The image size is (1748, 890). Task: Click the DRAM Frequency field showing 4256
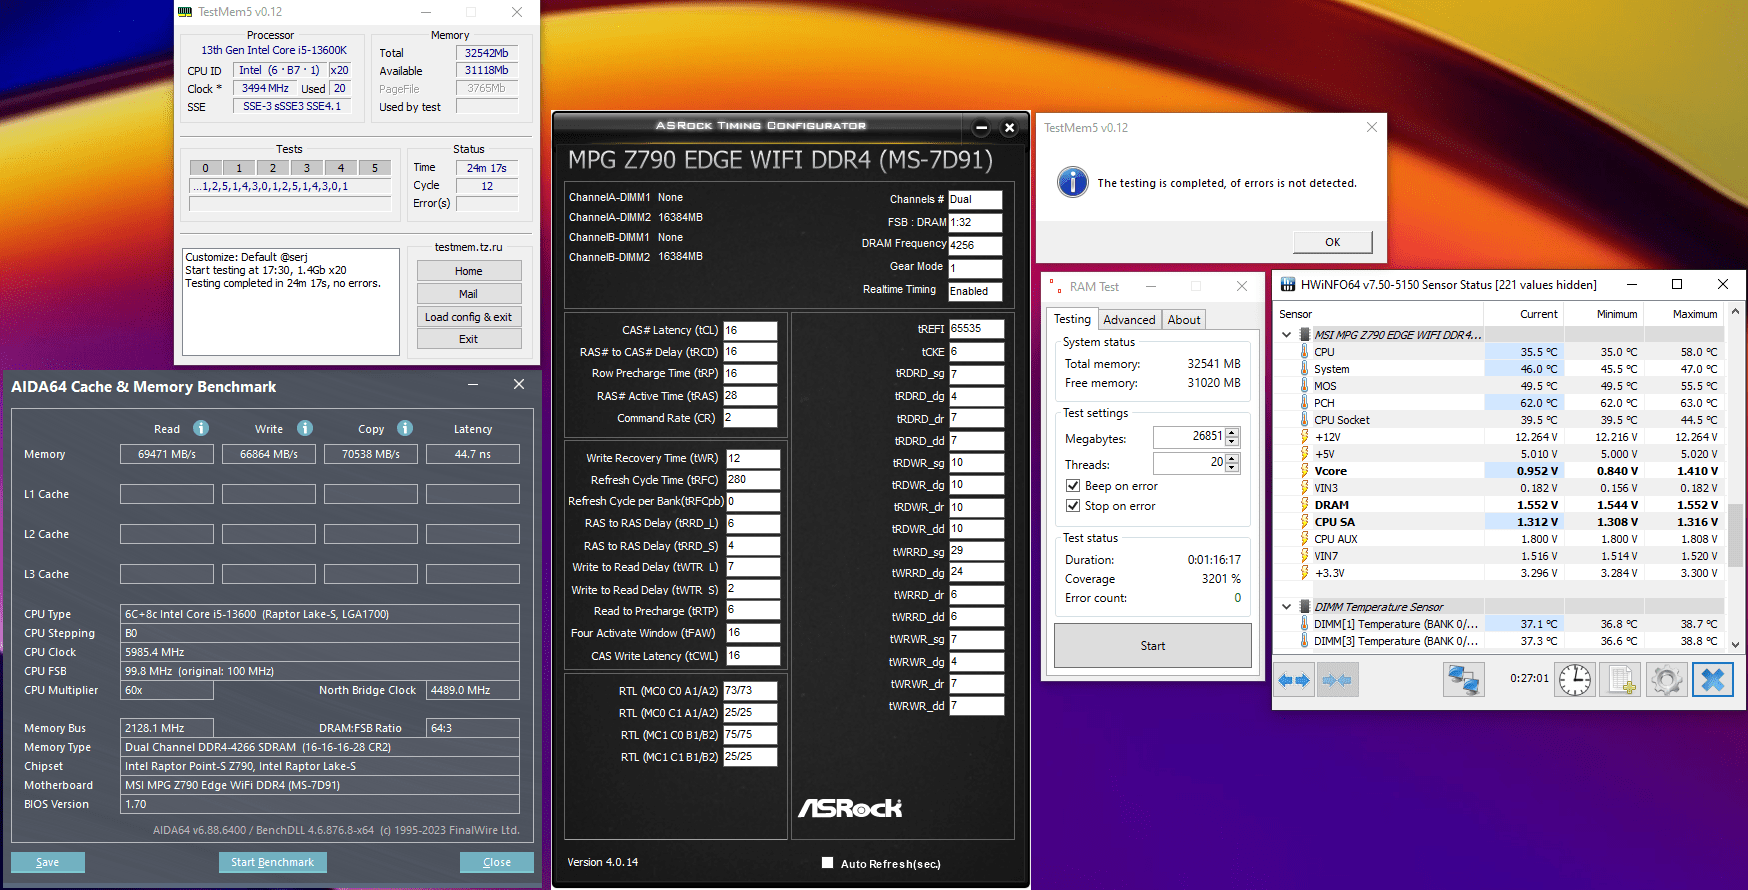(x=975, y=245)
